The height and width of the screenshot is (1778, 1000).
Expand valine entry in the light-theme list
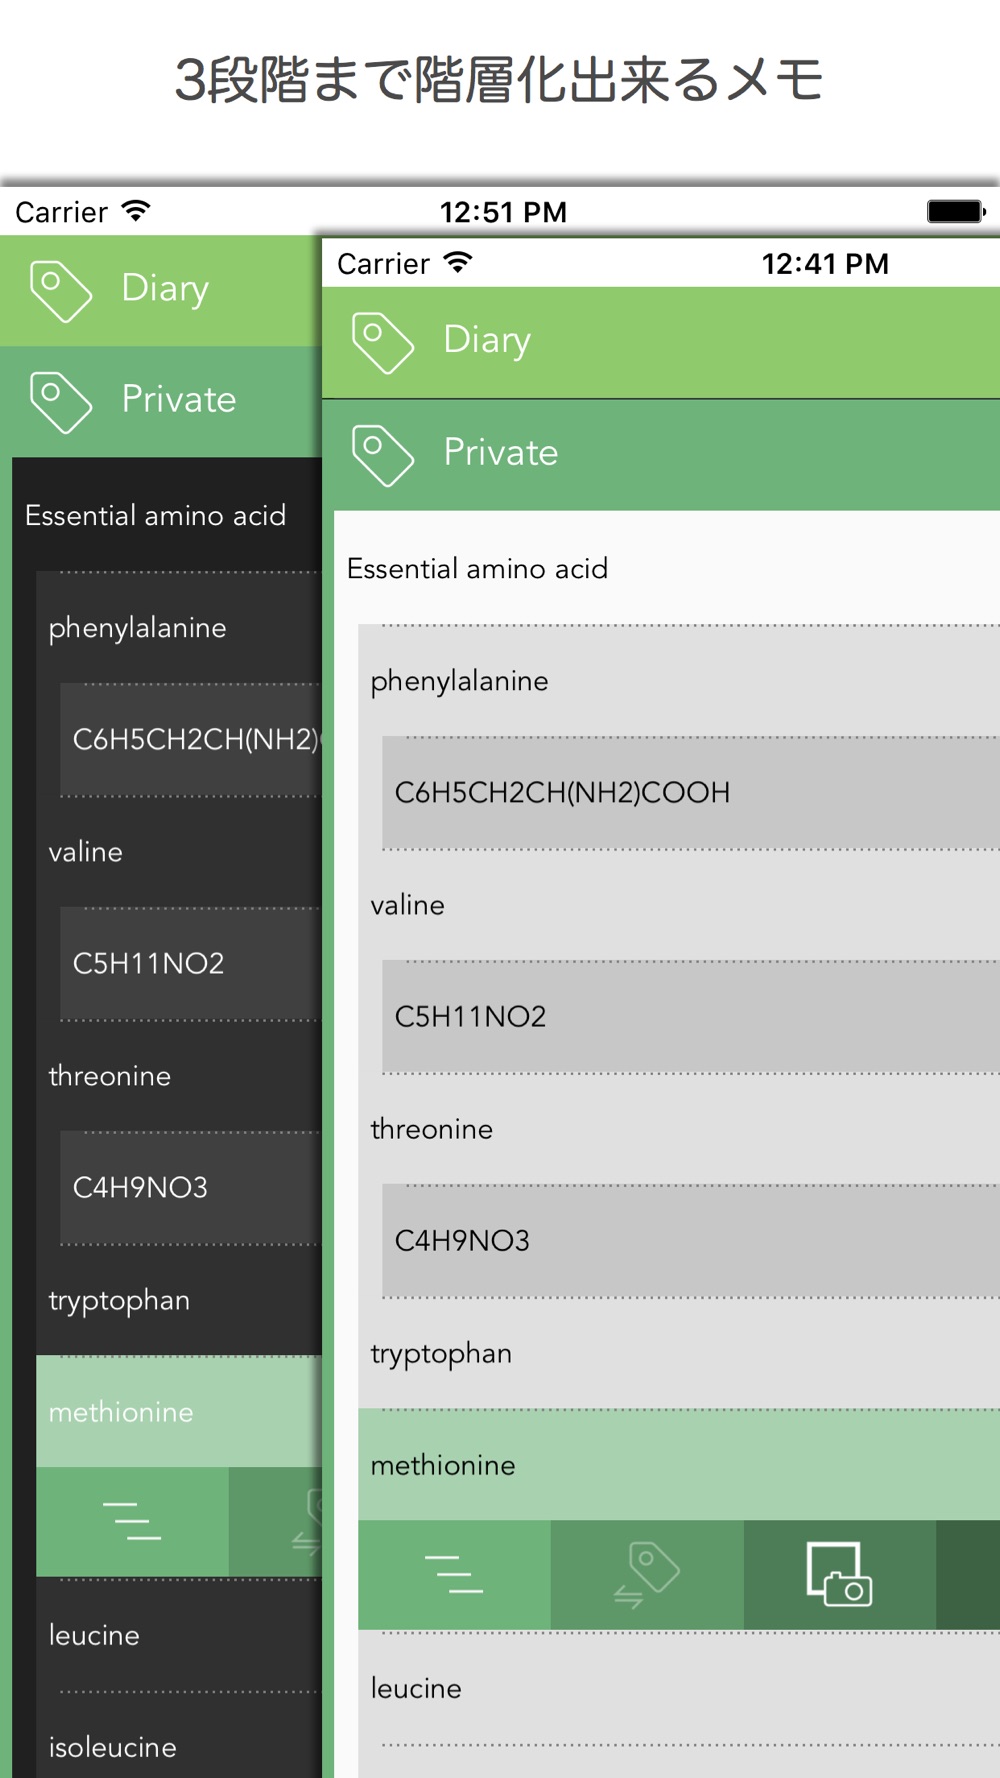(407, 905)
